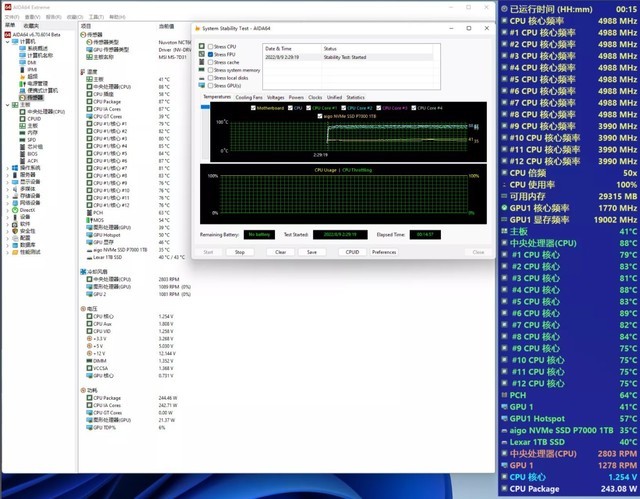Open the 电源管理 power icon

(x=22, y=83)
